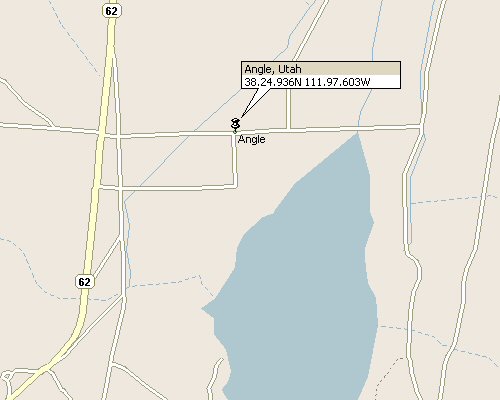Click the intersection where east-west road meets Highway 62
Viewport: 500px width, 400px height.
pos(102,135)
